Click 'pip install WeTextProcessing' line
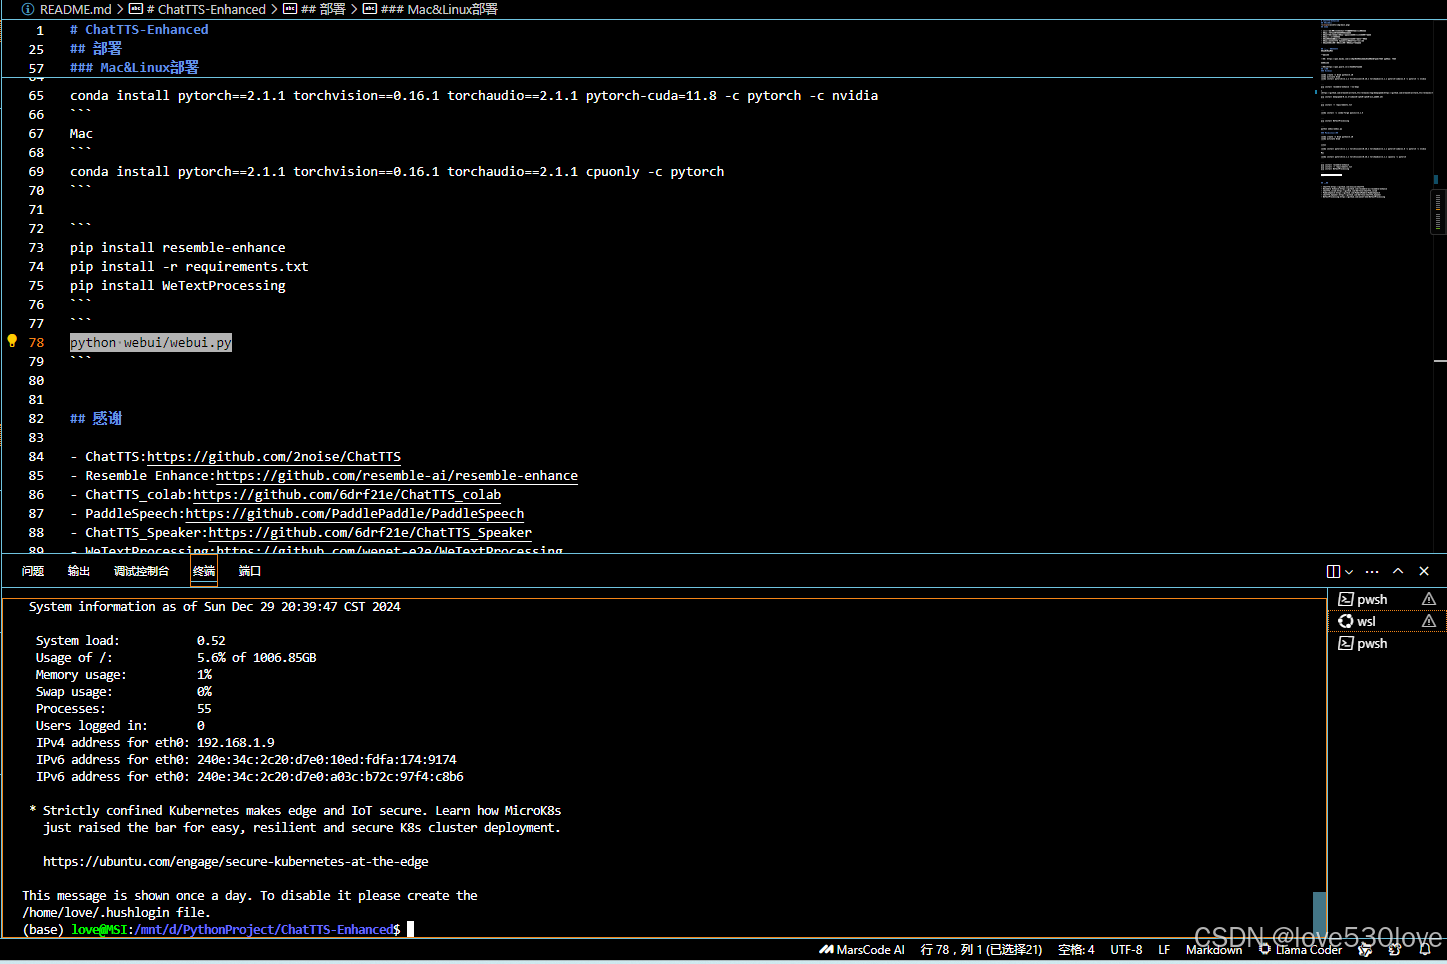This screenshot has width=1447, height=964. (178, 285)
